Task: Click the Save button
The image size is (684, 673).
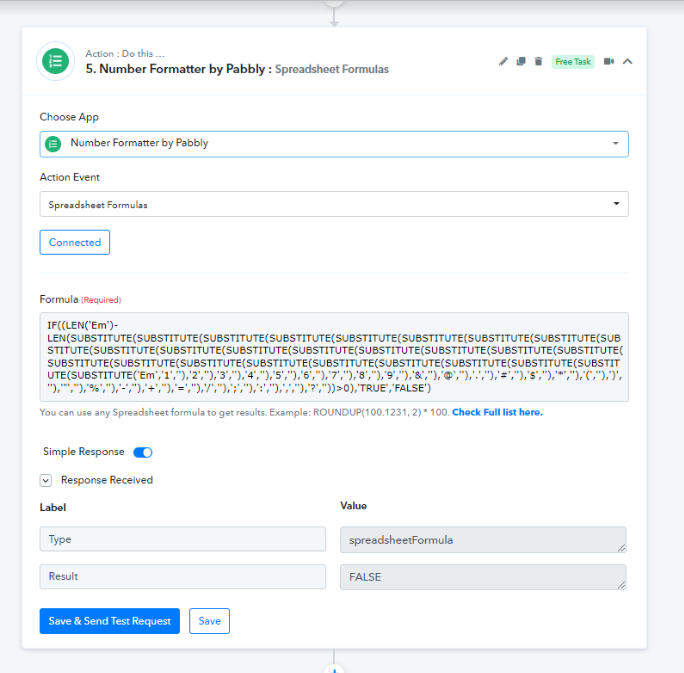Action: (209, 621)
